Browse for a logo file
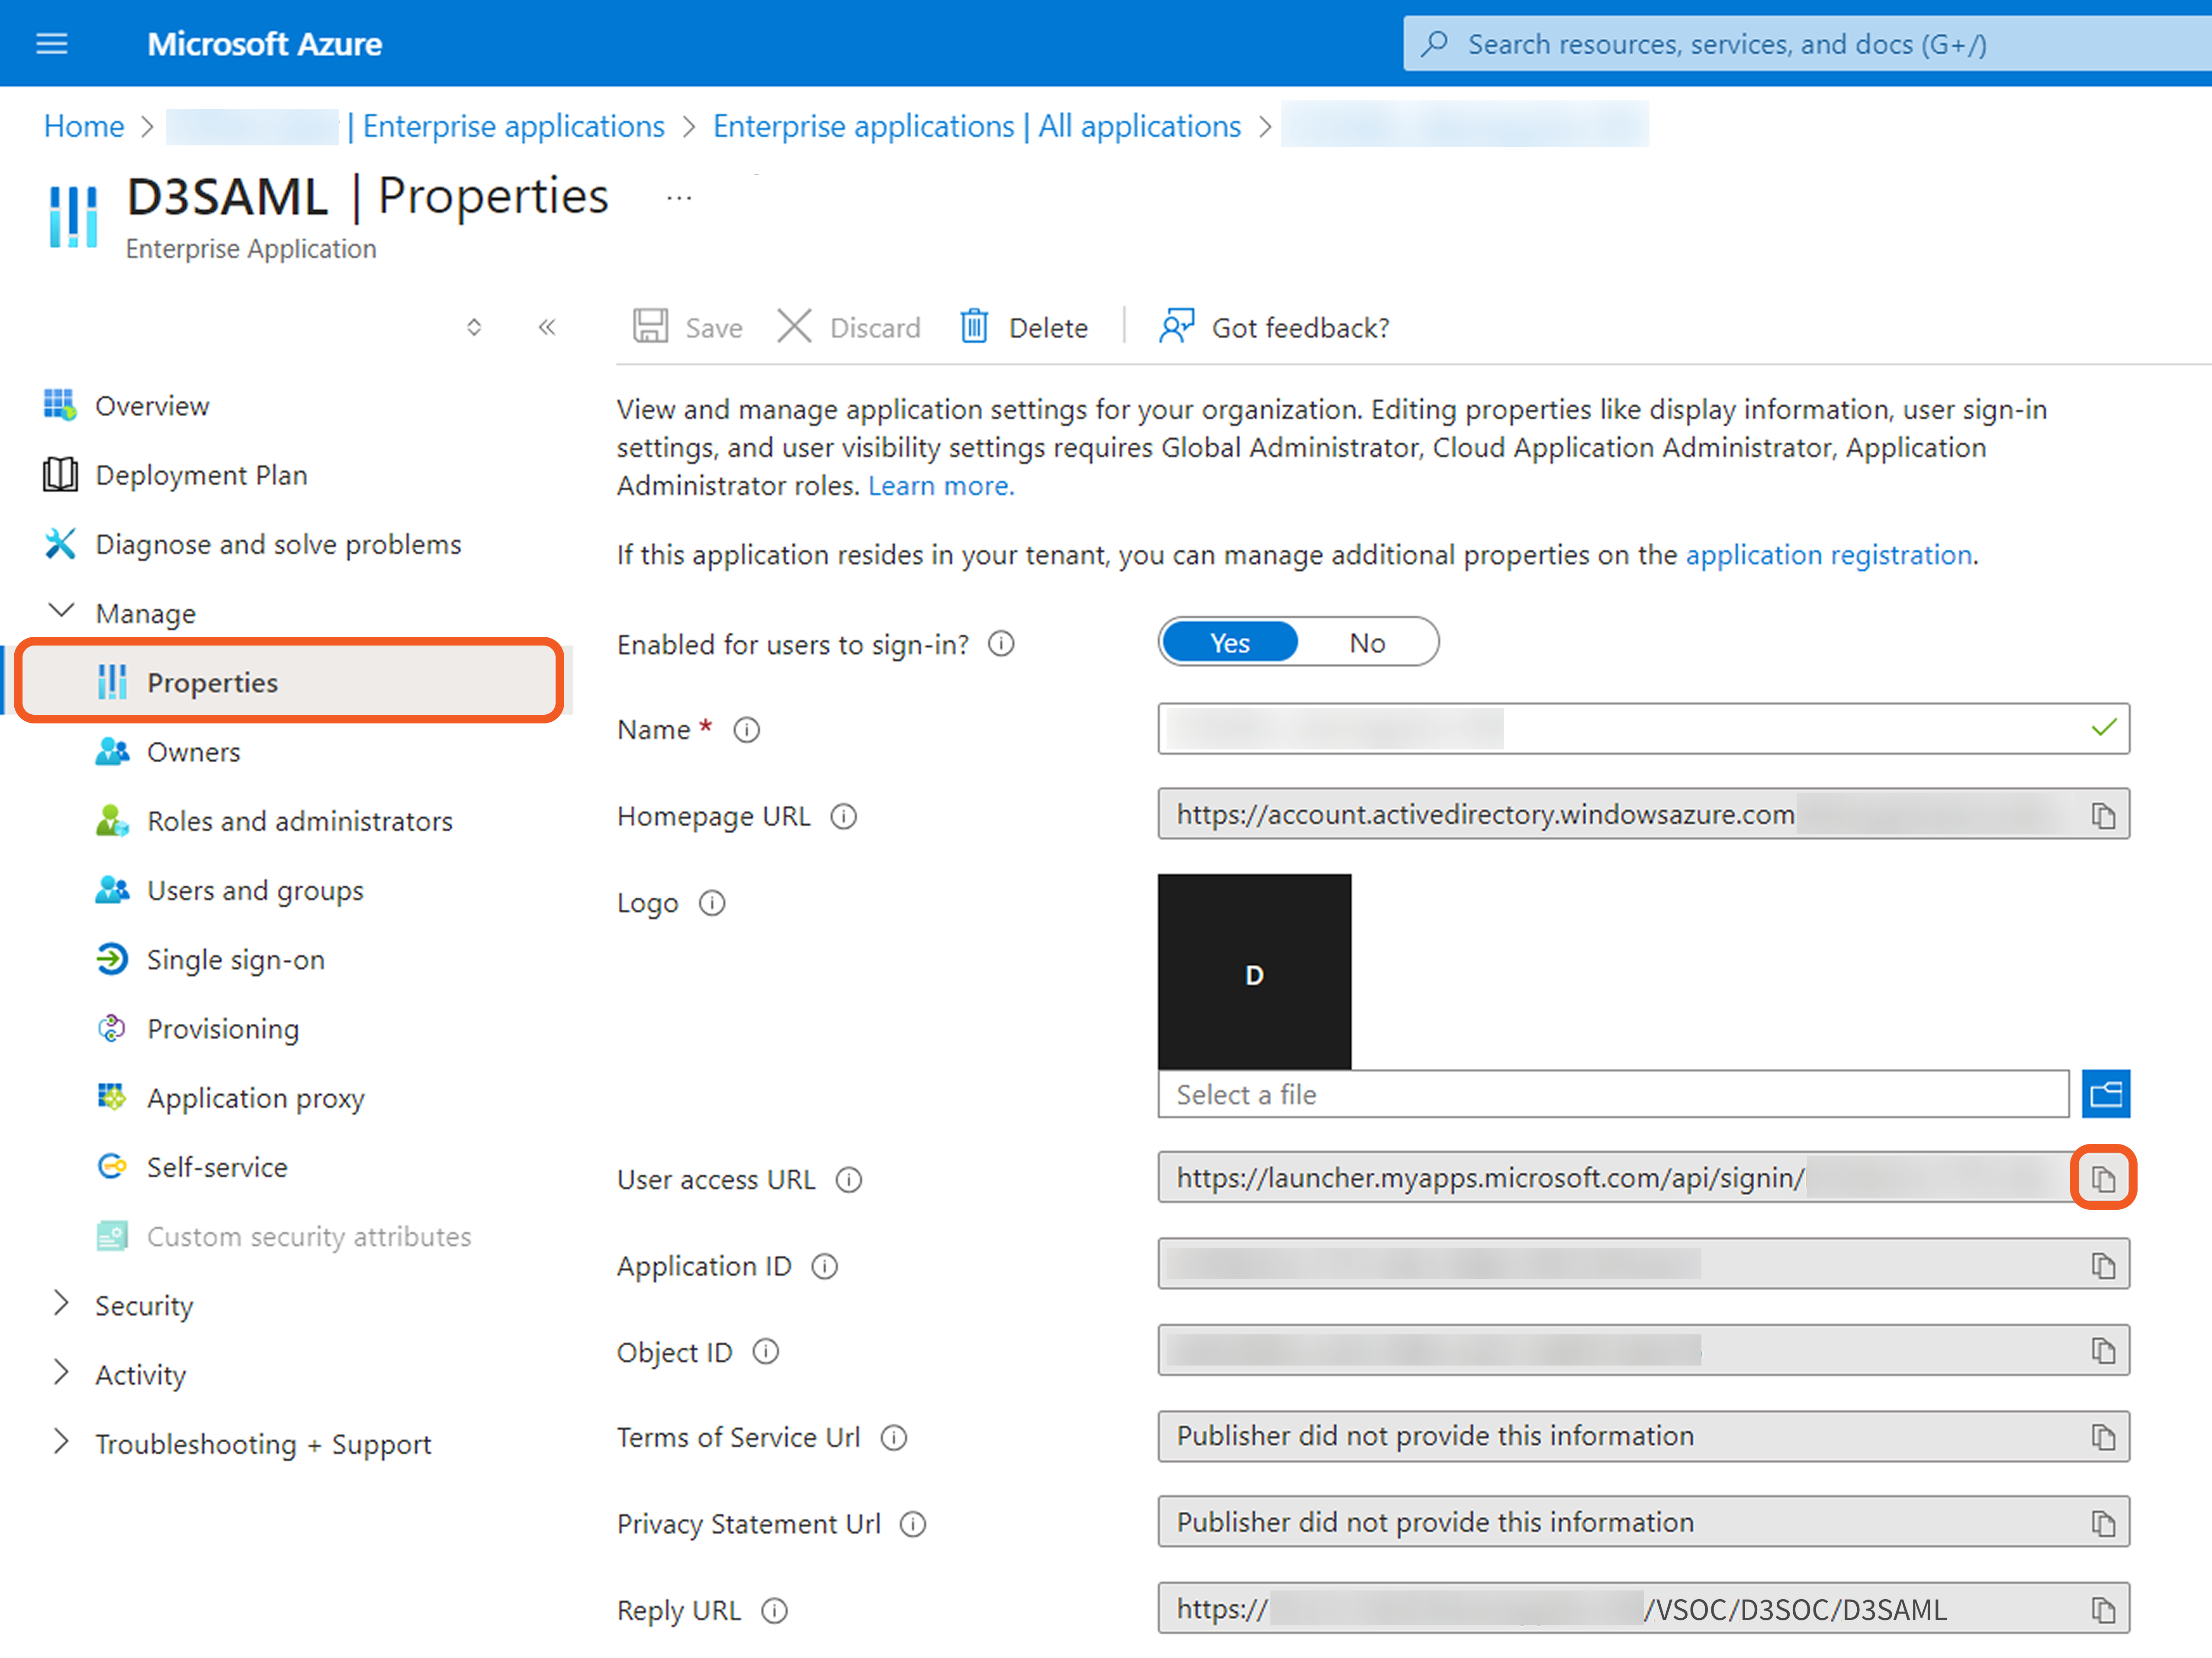This screenshot has width=2212, height=1658. [2105, 1093]
